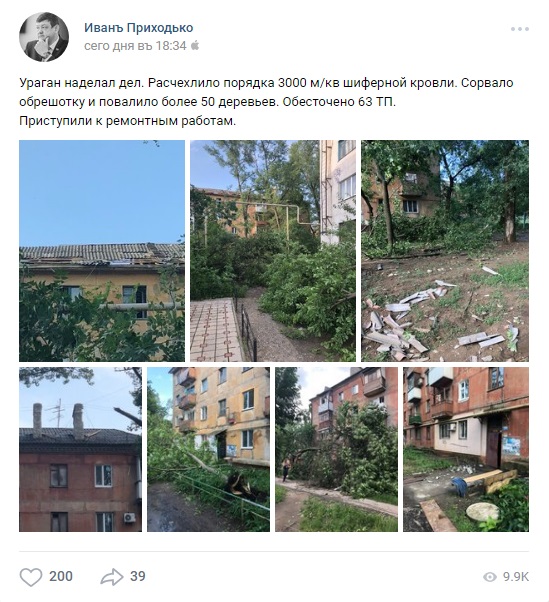
Task: Click the Apple device icon by timestamp
Action: pyautogui.click(x=195, y=46)
